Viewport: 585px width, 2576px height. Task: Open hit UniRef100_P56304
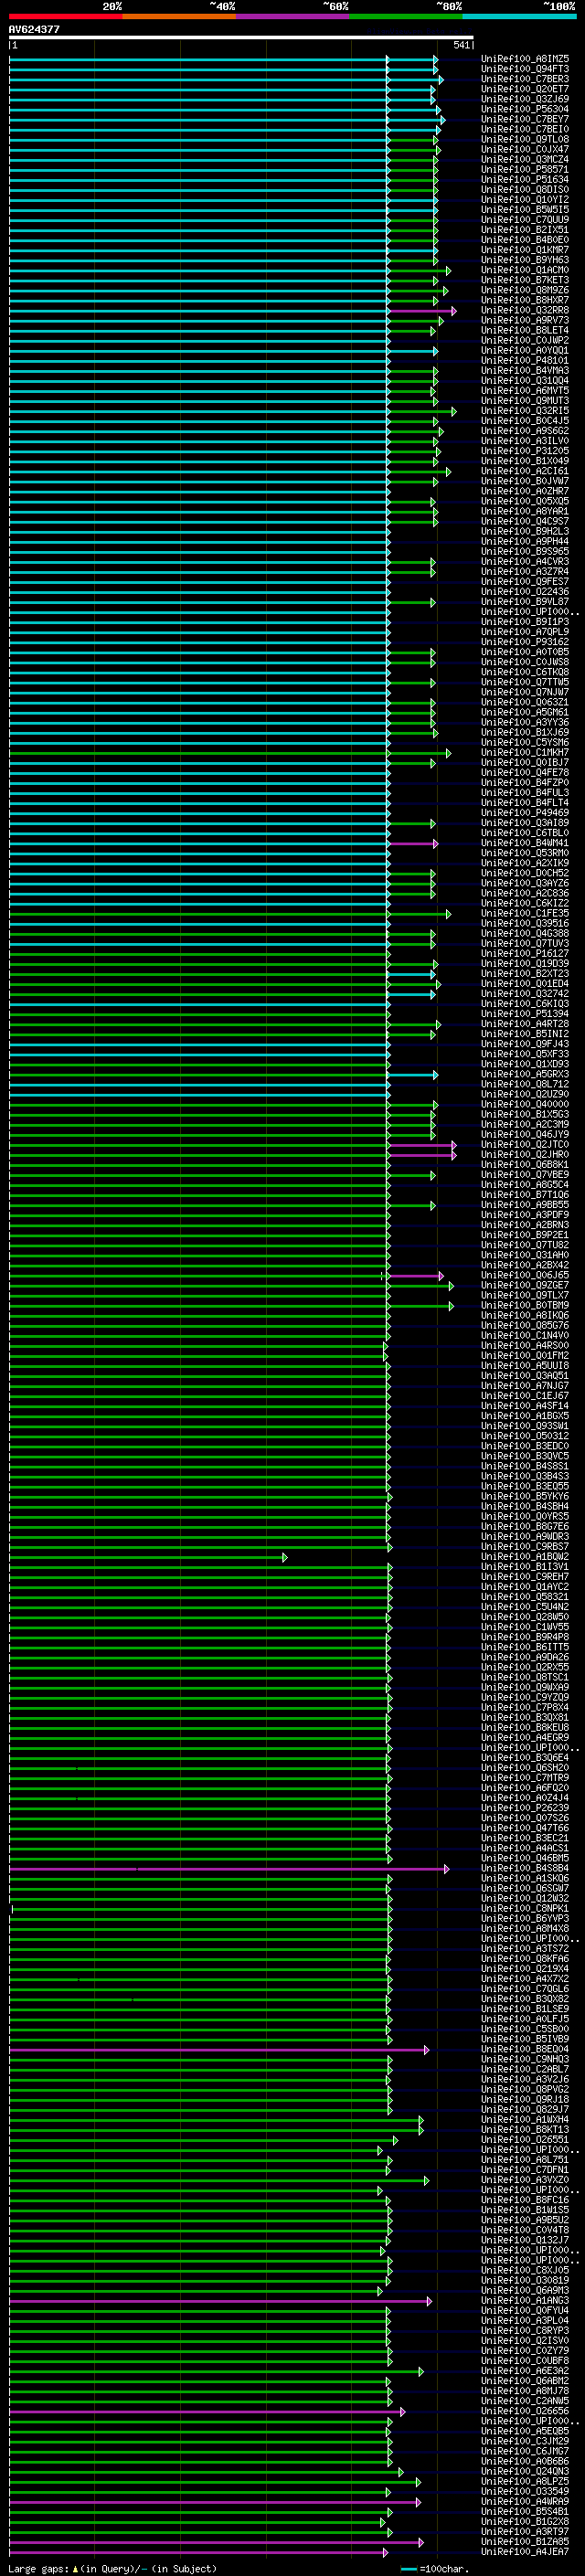pyautogui.click(x=525, y=109)
